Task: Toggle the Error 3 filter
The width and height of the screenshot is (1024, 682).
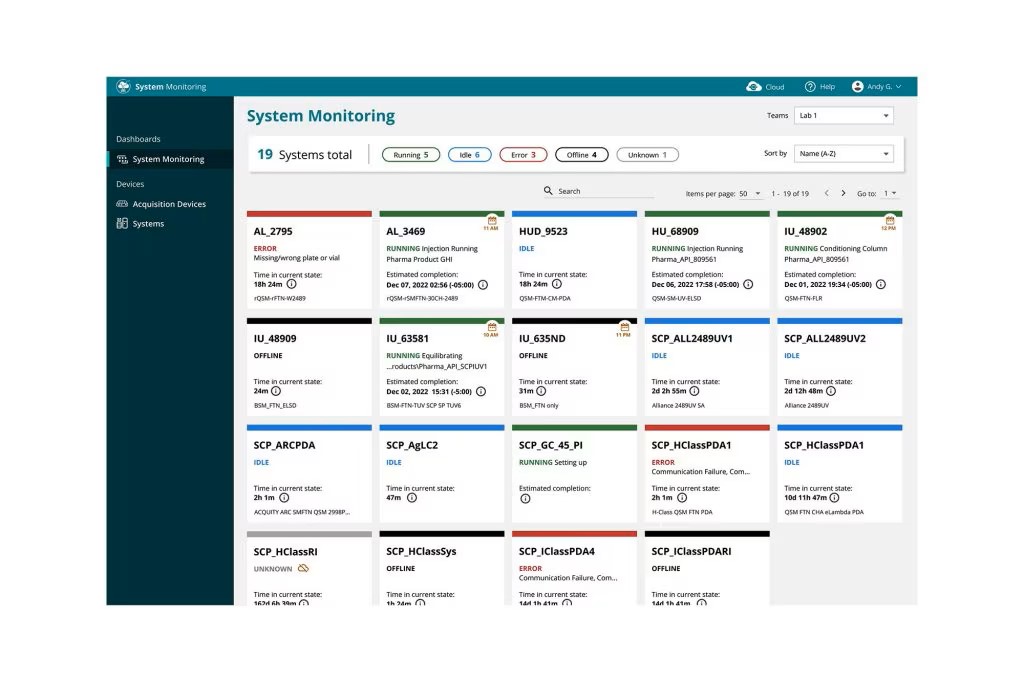Action: pyautogui.click(x=523, y=155)
